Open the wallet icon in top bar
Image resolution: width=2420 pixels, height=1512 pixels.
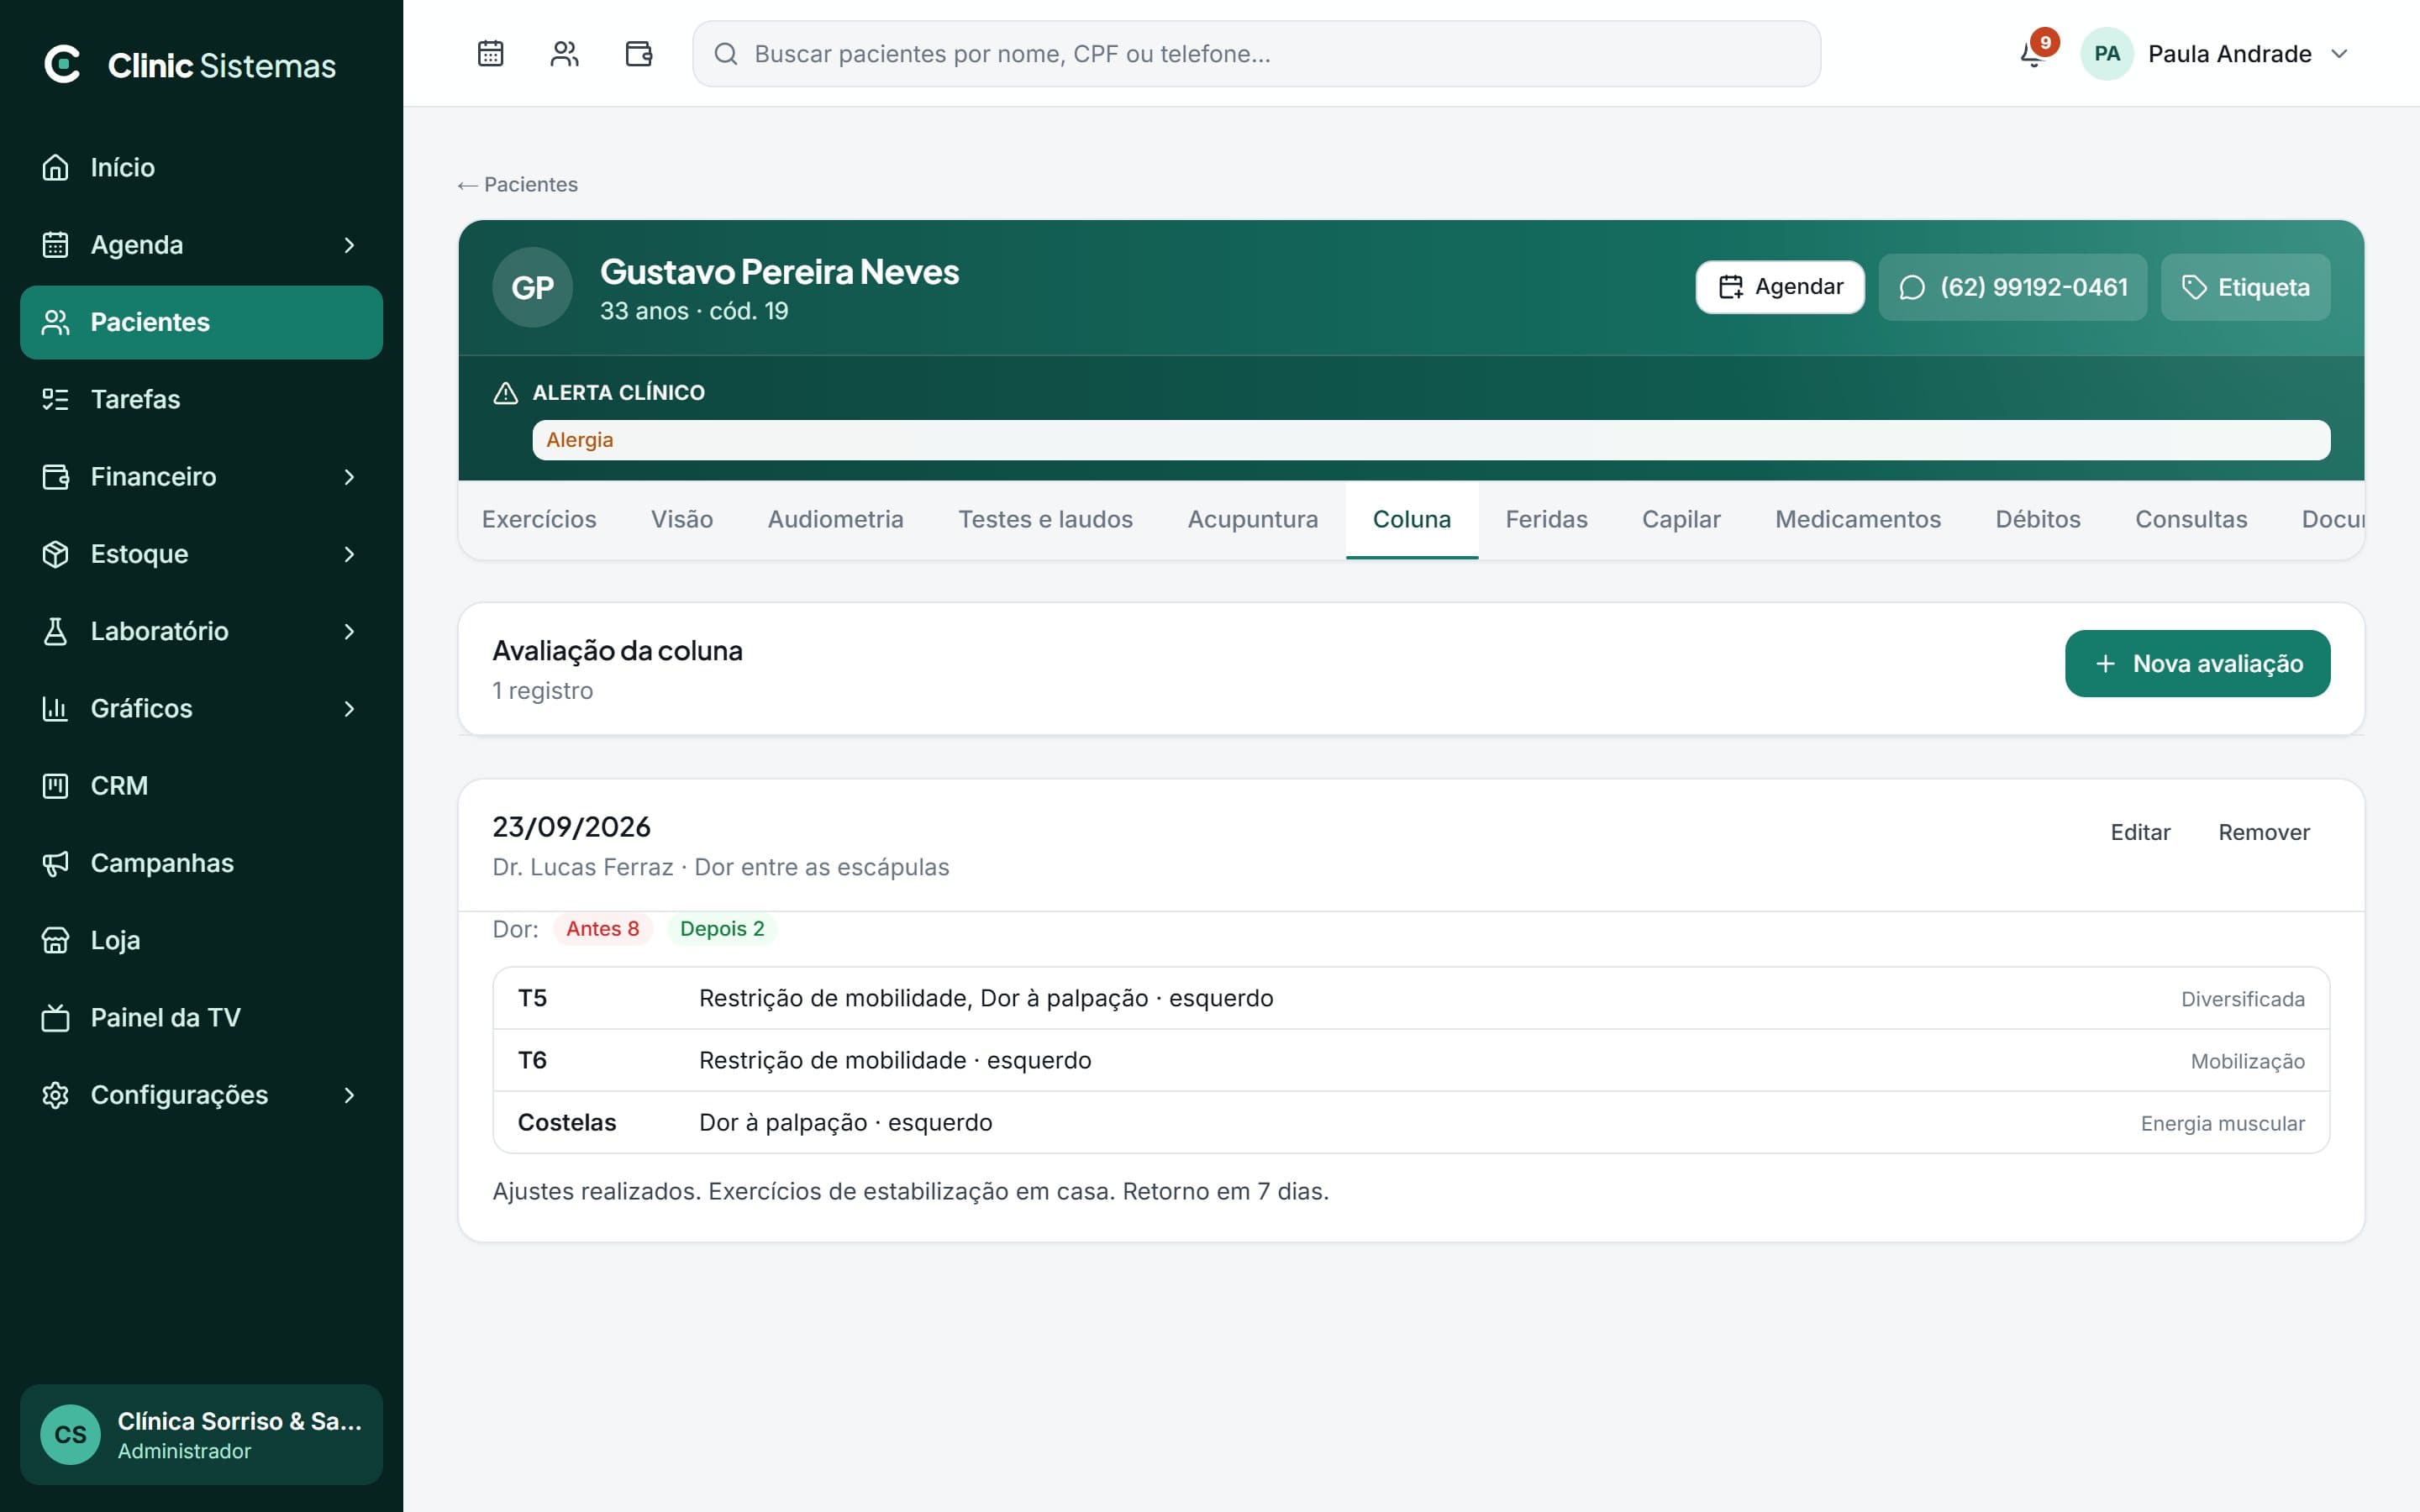[x=638, y=53]
